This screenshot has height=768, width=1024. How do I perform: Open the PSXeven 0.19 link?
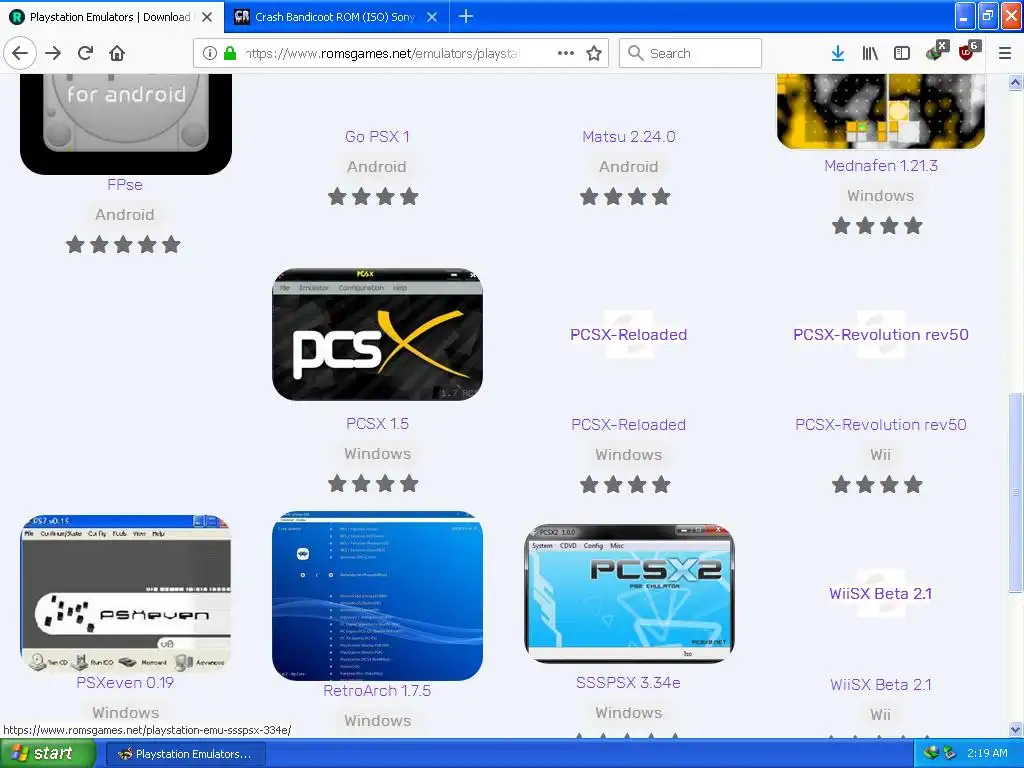tap(125, 683)
